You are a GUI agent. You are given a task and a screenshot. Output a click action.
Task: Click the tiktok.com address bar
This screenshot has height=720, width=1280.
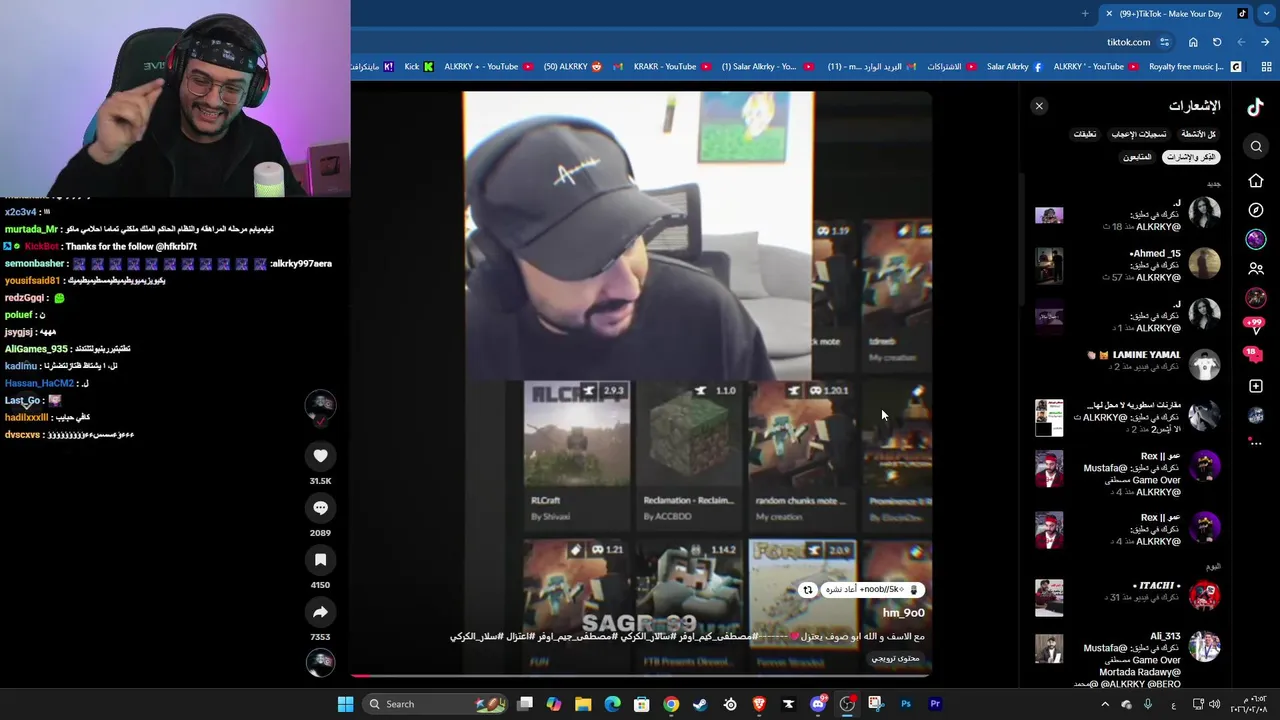(760, 42)
